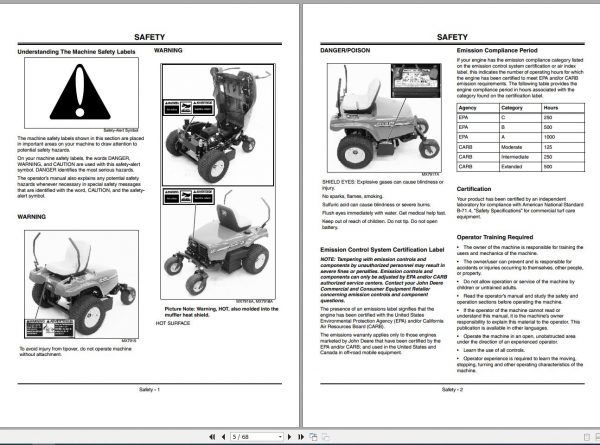Click the mower tipover warning photo
600x445 pixels.
pyautogui.click(x=81, y=284)
